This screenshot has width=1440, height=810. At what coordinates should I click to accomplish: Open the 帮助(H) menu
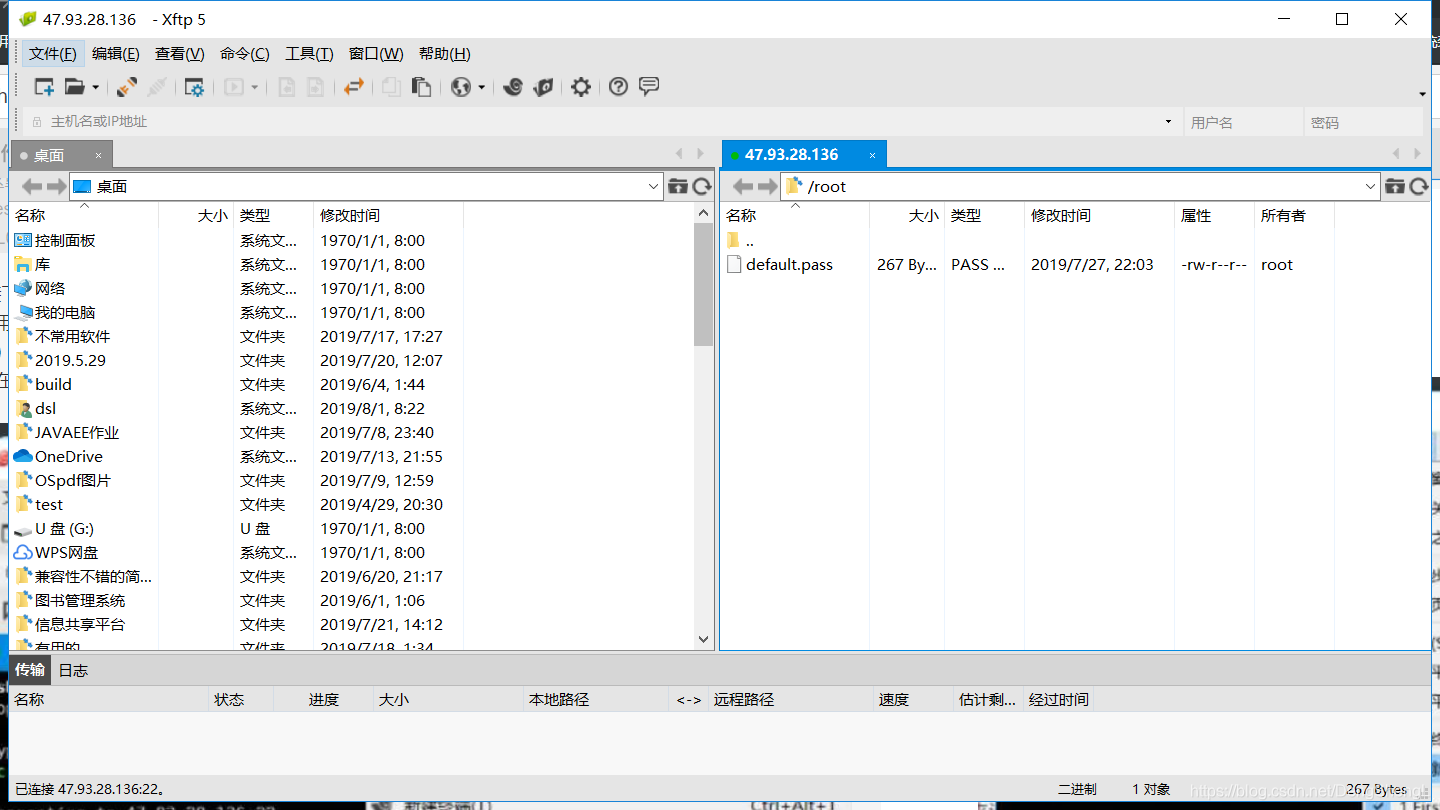[x=445, y=54]
